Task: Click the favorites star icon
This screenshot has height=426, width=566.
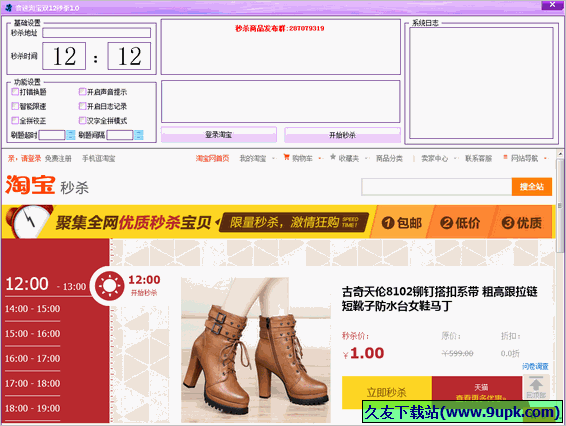Action: (x=333, y=157)
